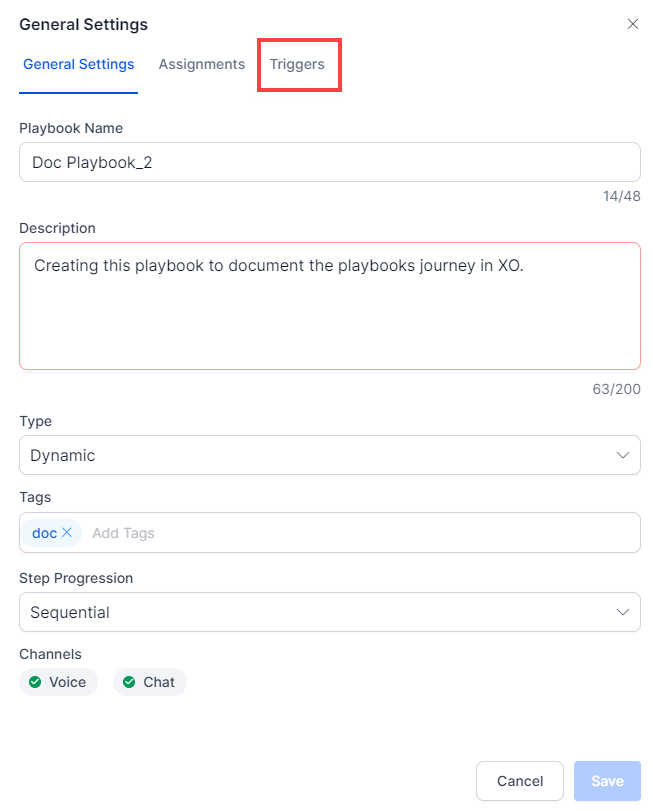Open the Type dropdown arrow
Screen dimensions: 653x811
[623, 455]
